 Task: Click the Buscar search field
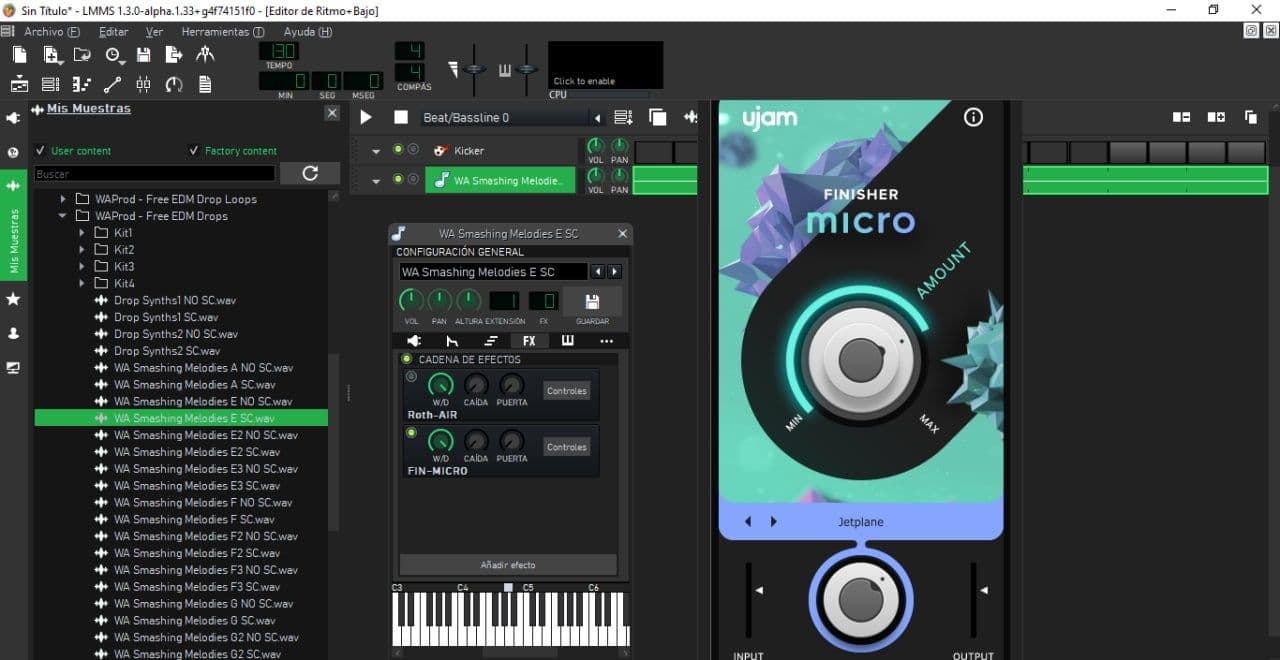(155, 174)
